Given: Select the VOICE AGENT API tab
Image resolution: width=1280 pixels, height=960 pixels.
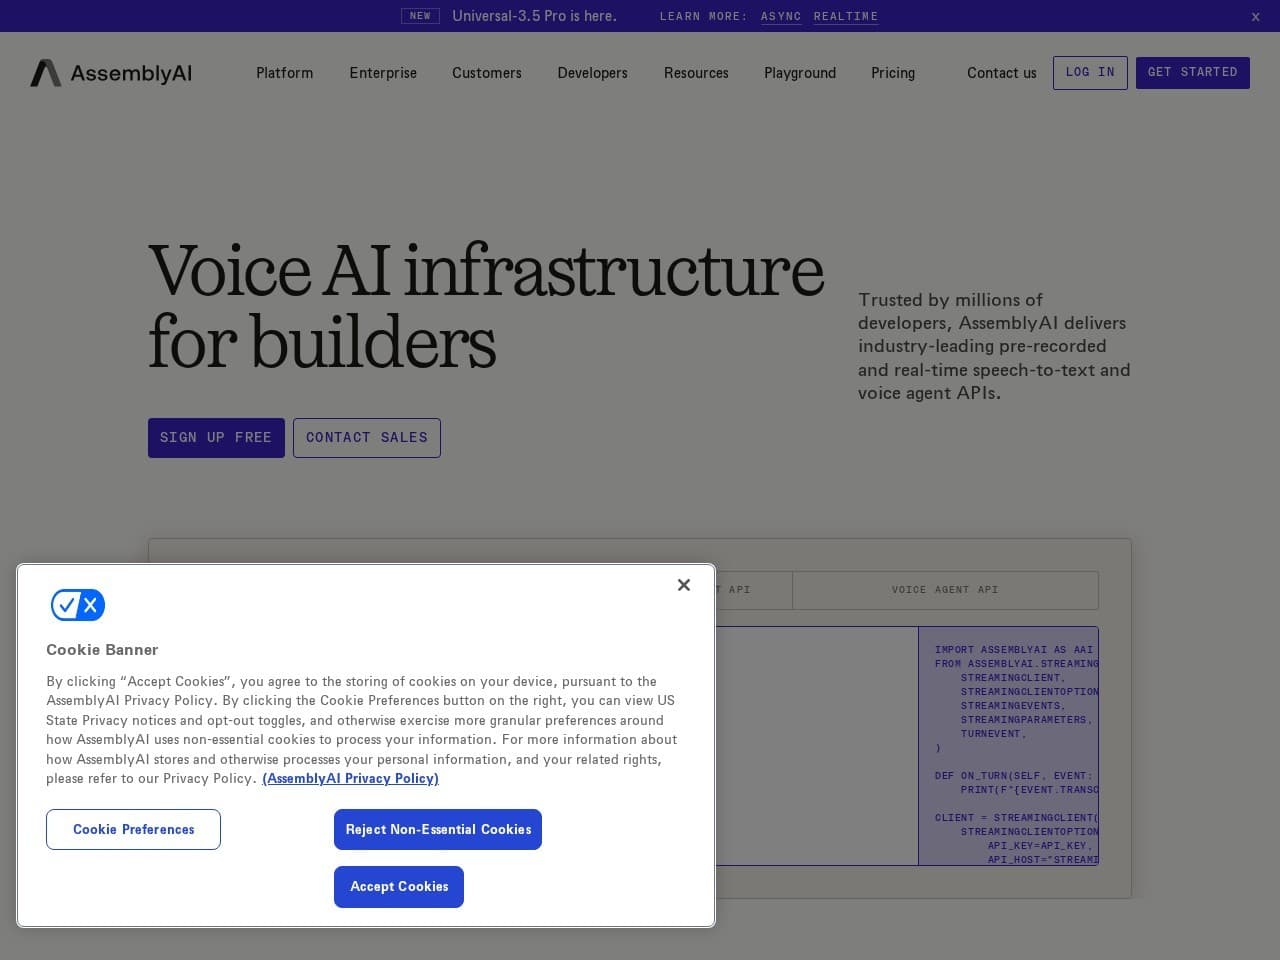Looking at the screenshot, I should click(945, 590).
